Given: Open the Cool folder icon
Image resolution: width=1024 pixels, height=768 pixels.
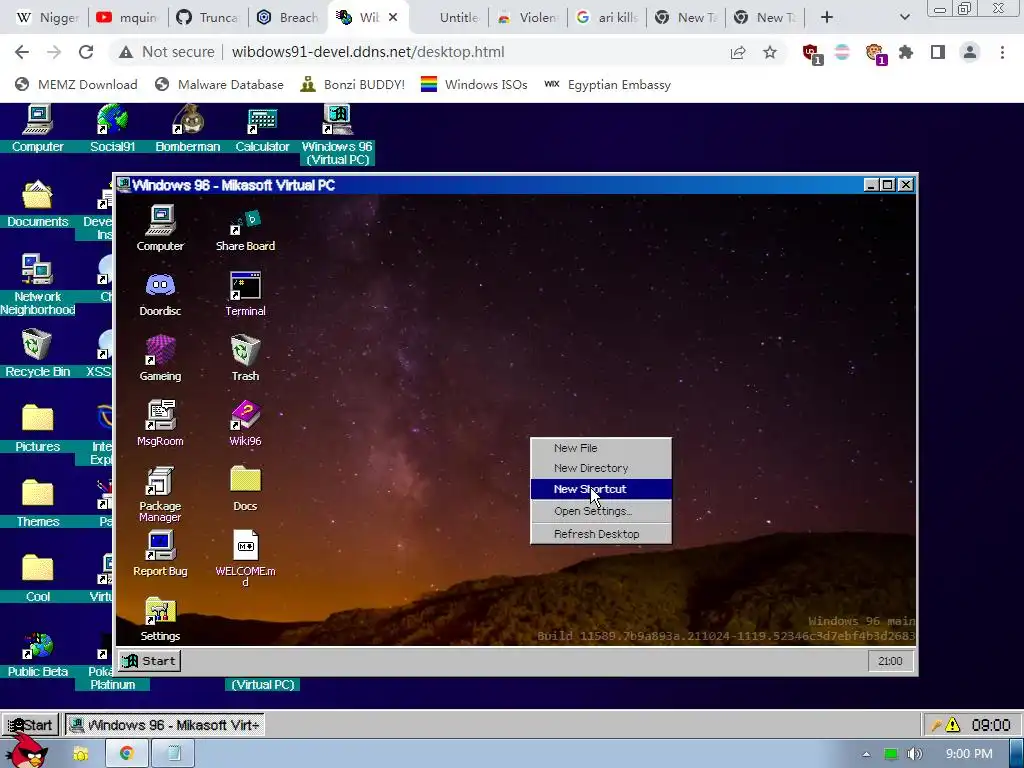Looking at the screenshot, I should (x=37, y=579).
